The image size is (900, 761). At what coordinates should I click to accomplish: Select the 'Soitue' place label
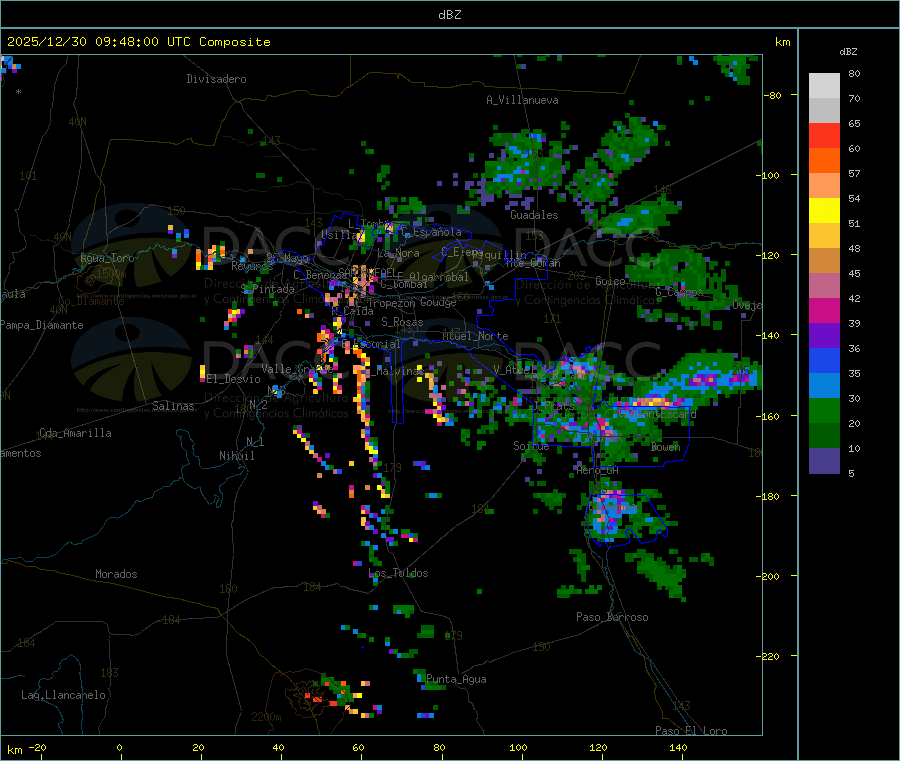tap(531, 446)
